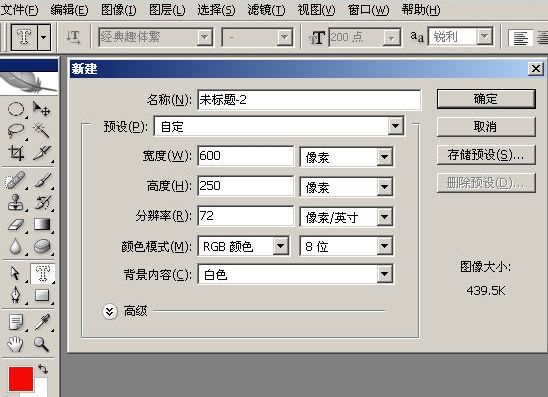This screenshot has width=548, height=397.
Task: Select the Rectangle shape tool
Action: click(x=42, y=295)
